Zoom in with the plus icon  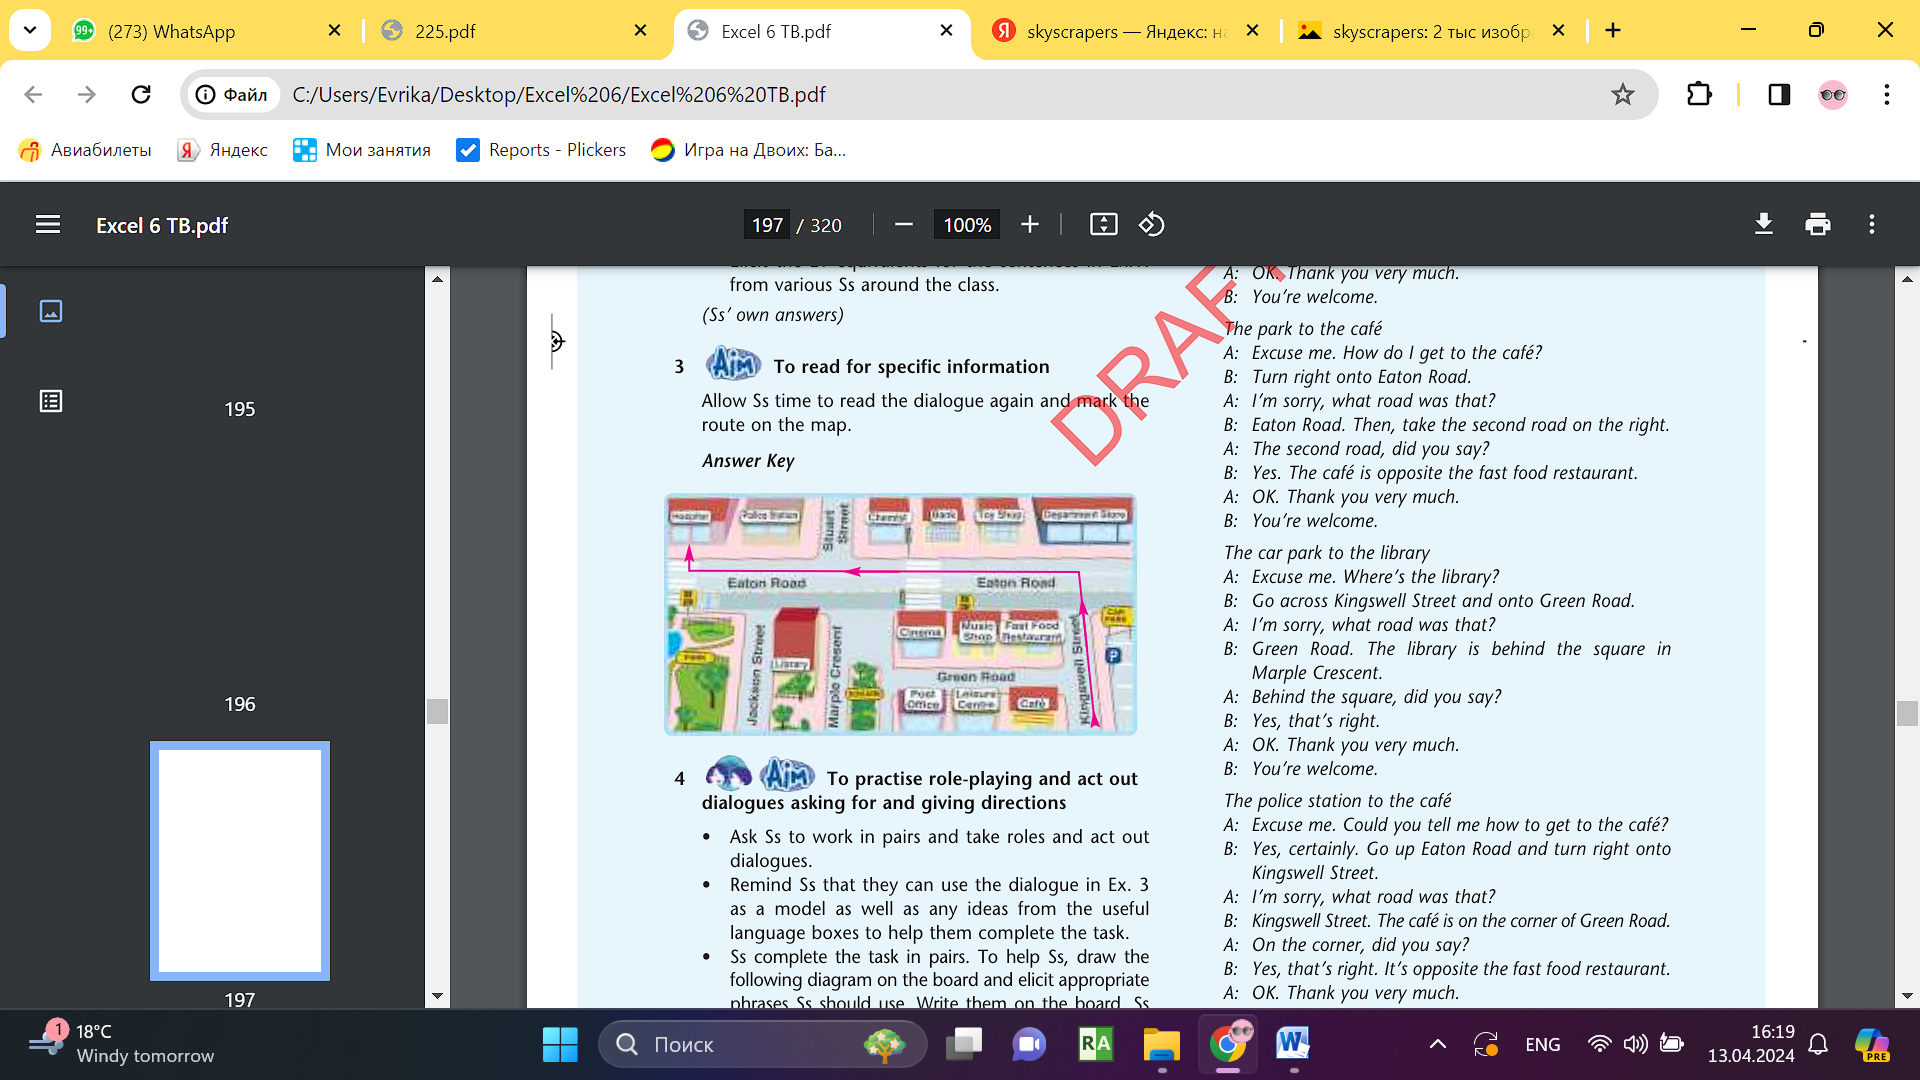tap(1030, 224)
